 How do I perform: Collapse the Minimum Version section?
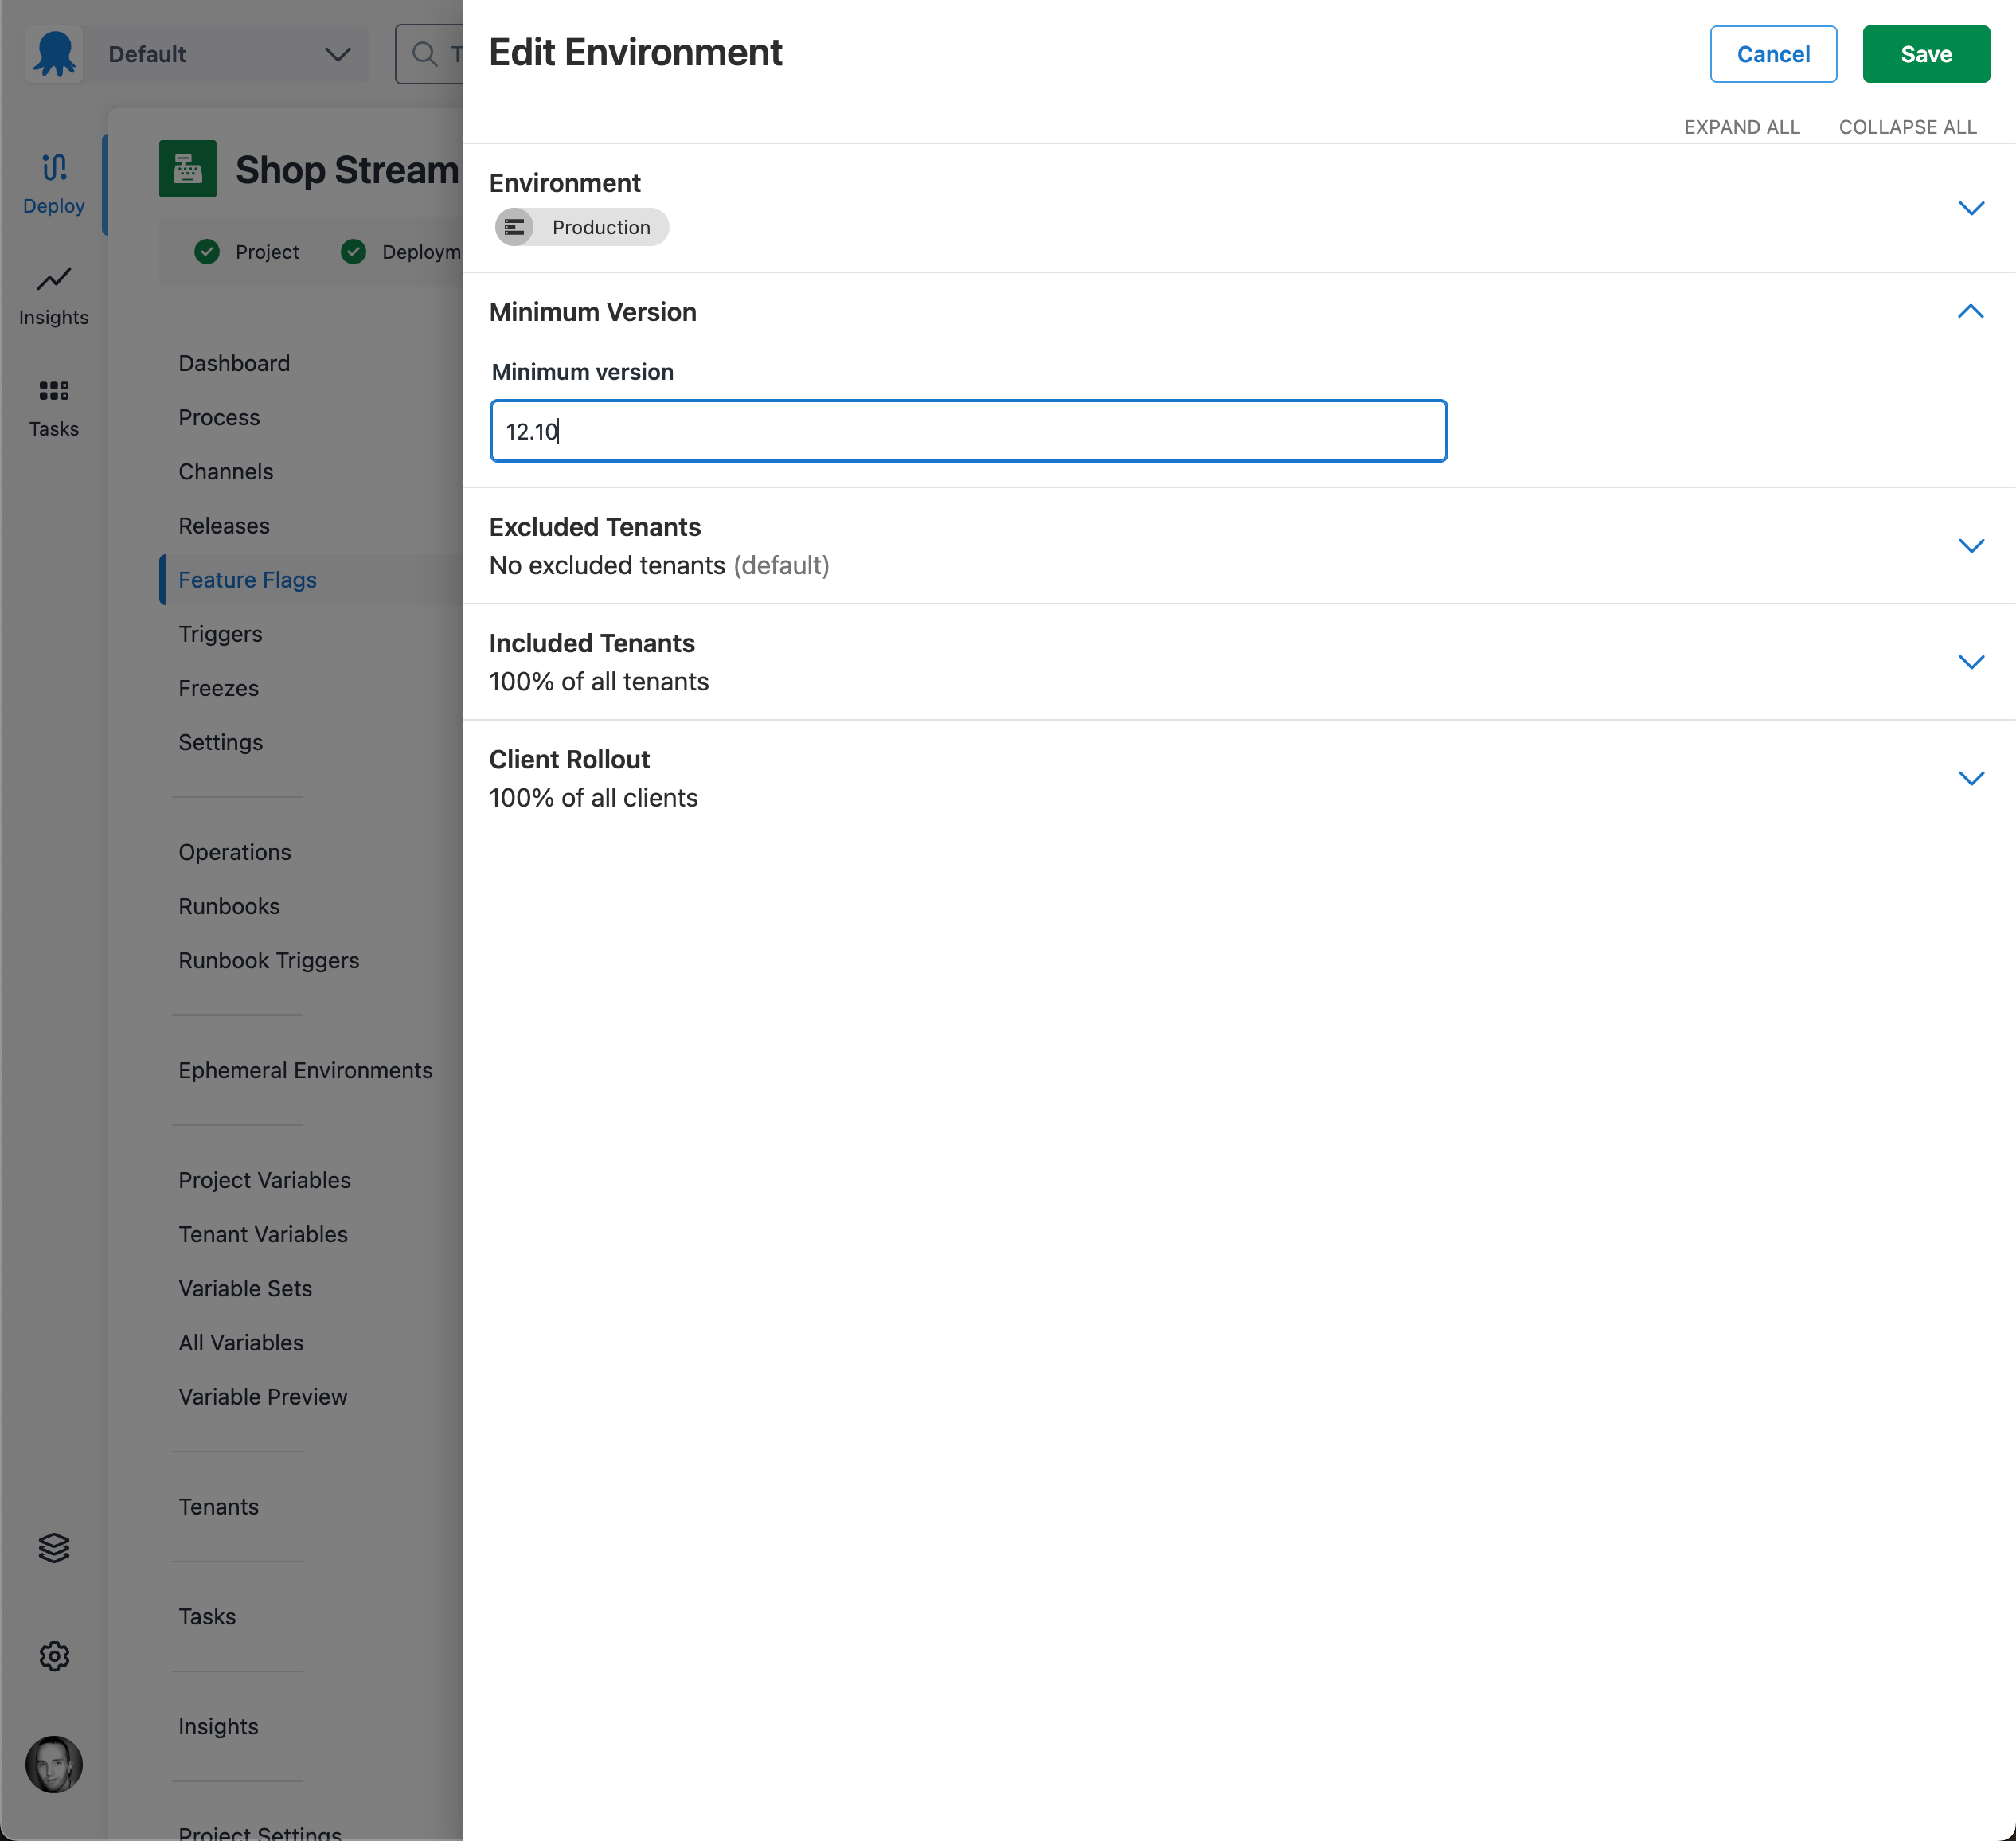tap(1970, 312)
